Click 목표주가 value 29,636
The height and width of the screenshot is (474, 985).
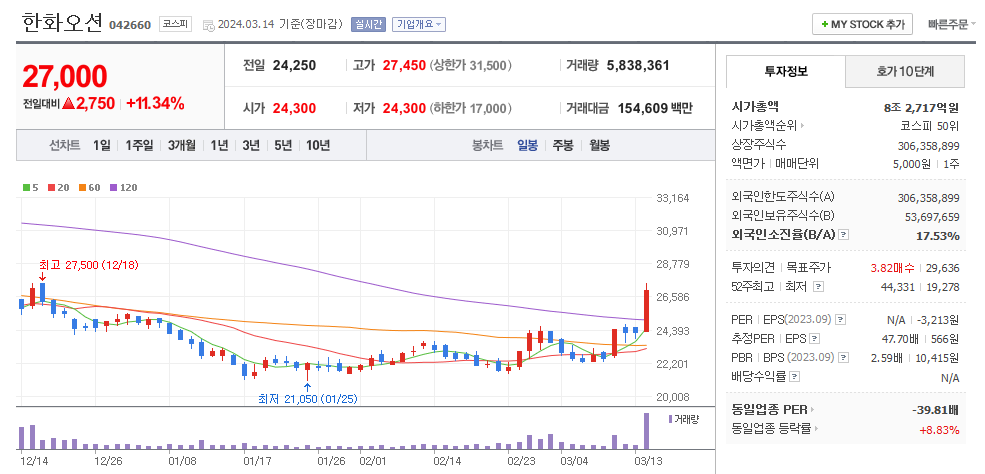942,268
